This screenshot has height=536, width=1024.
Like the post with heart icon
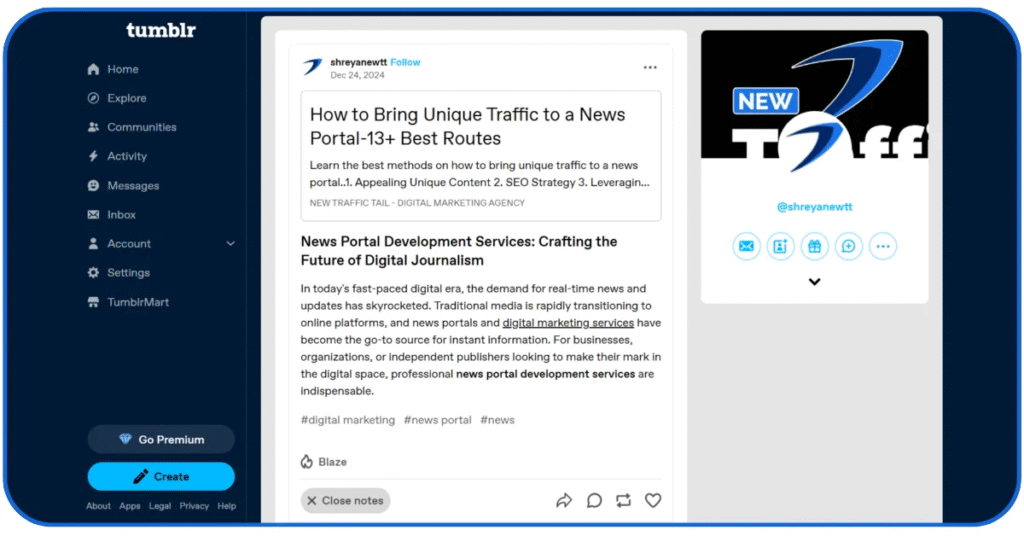pyautogui.click(x=653, y=500)
